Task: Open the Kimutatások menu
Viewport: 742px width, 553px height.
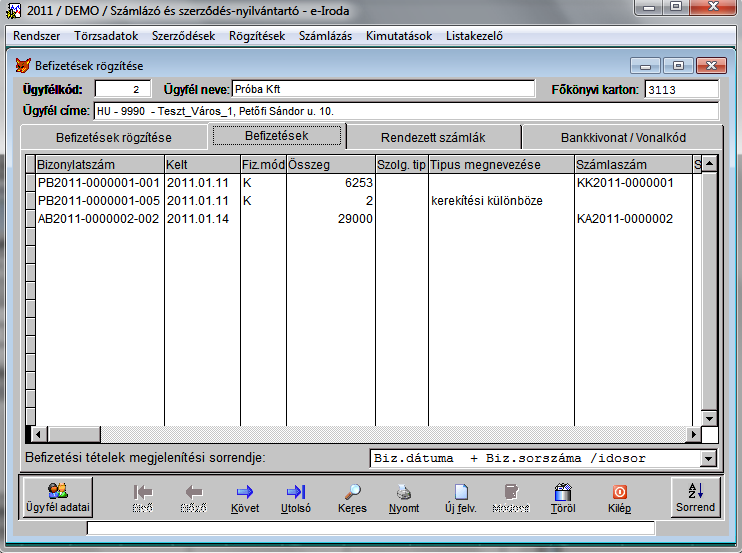Action: tap(398, 36)
